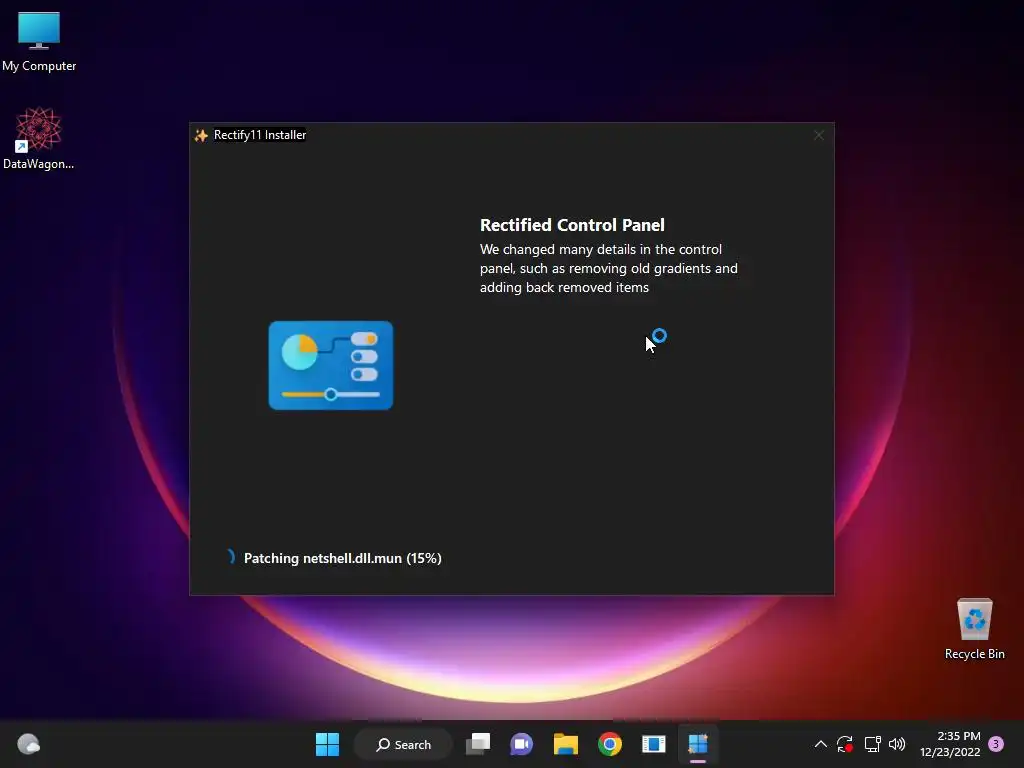Open the pinned app next to Chrome

pyautogui.click(x=653, y=744)
